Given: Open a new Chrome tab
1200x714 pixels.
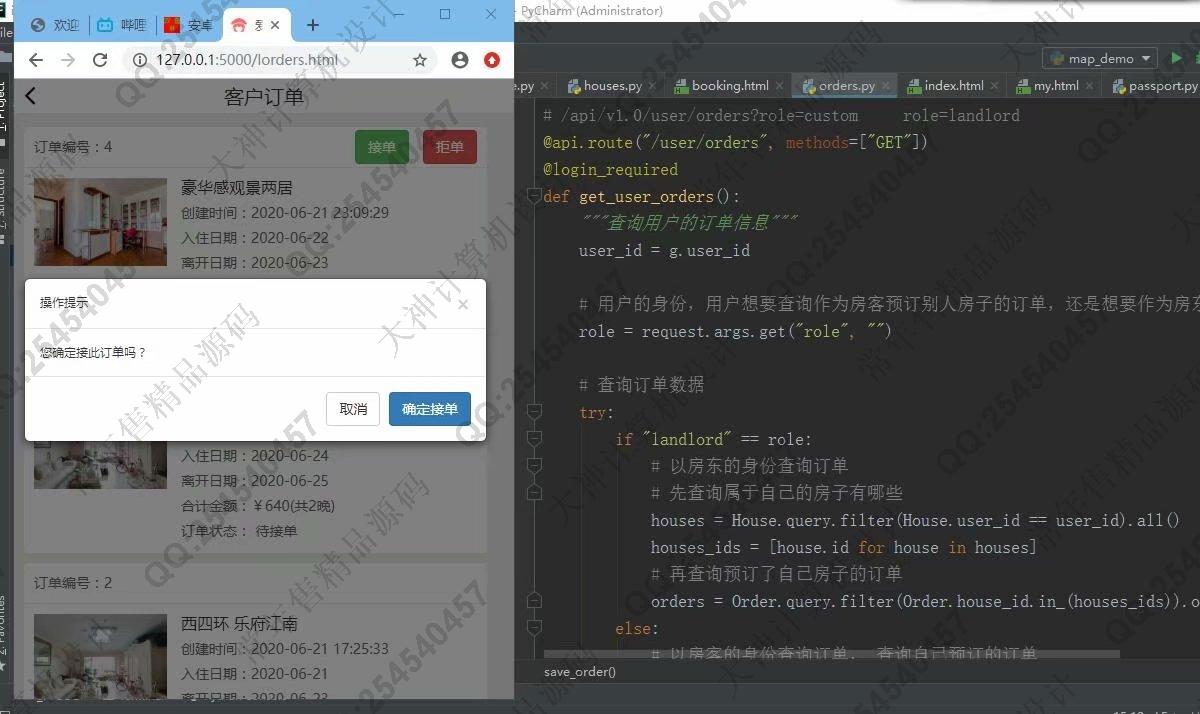Looking at the screenshot, I should click(x=313, y=25).
